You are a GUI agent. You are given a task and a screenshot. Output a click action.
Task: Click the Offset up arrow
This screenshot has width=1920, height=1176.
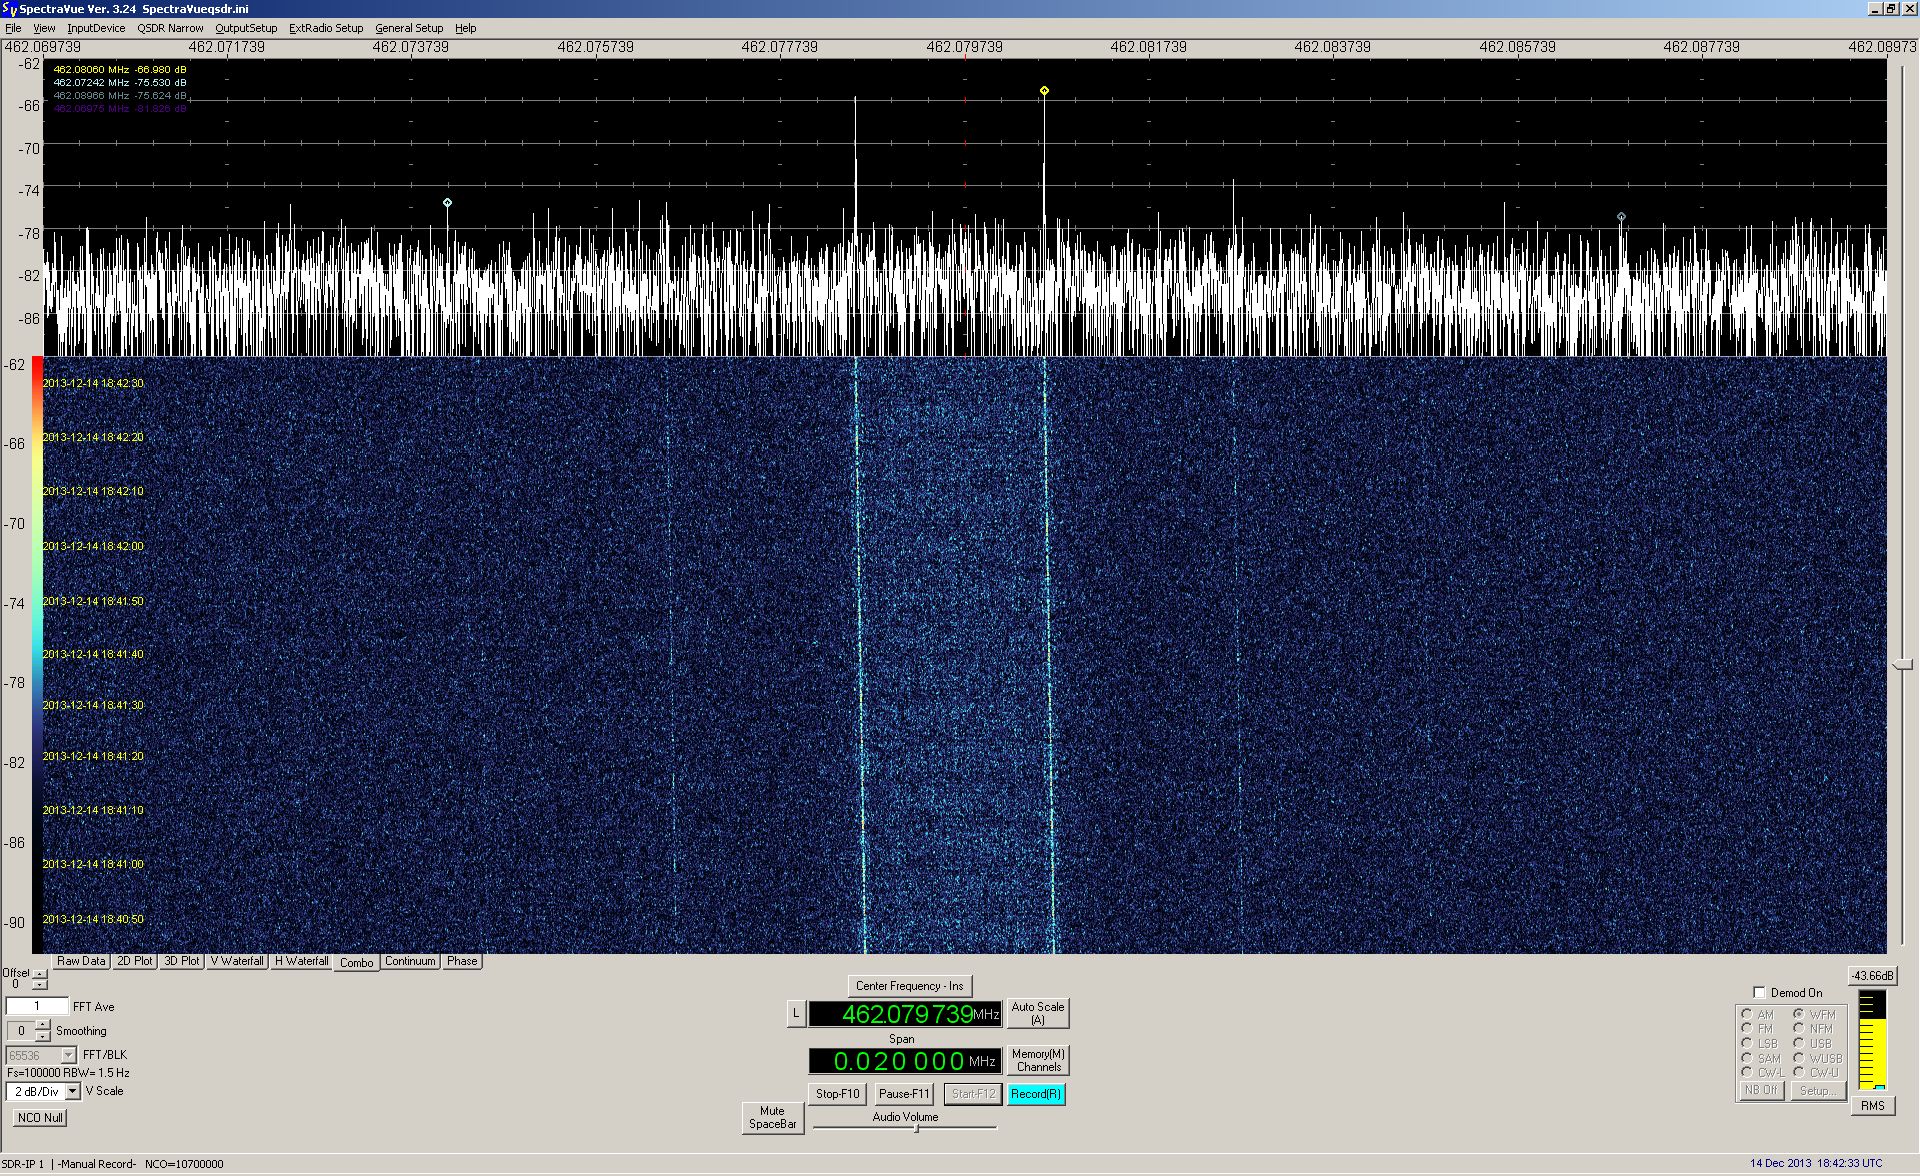pyautogui.click(x=40, y=974)
